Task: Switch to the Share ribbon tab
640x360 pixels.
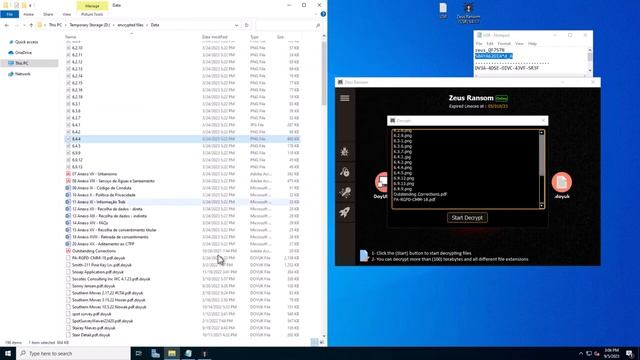Action: [x=48, y=14]
